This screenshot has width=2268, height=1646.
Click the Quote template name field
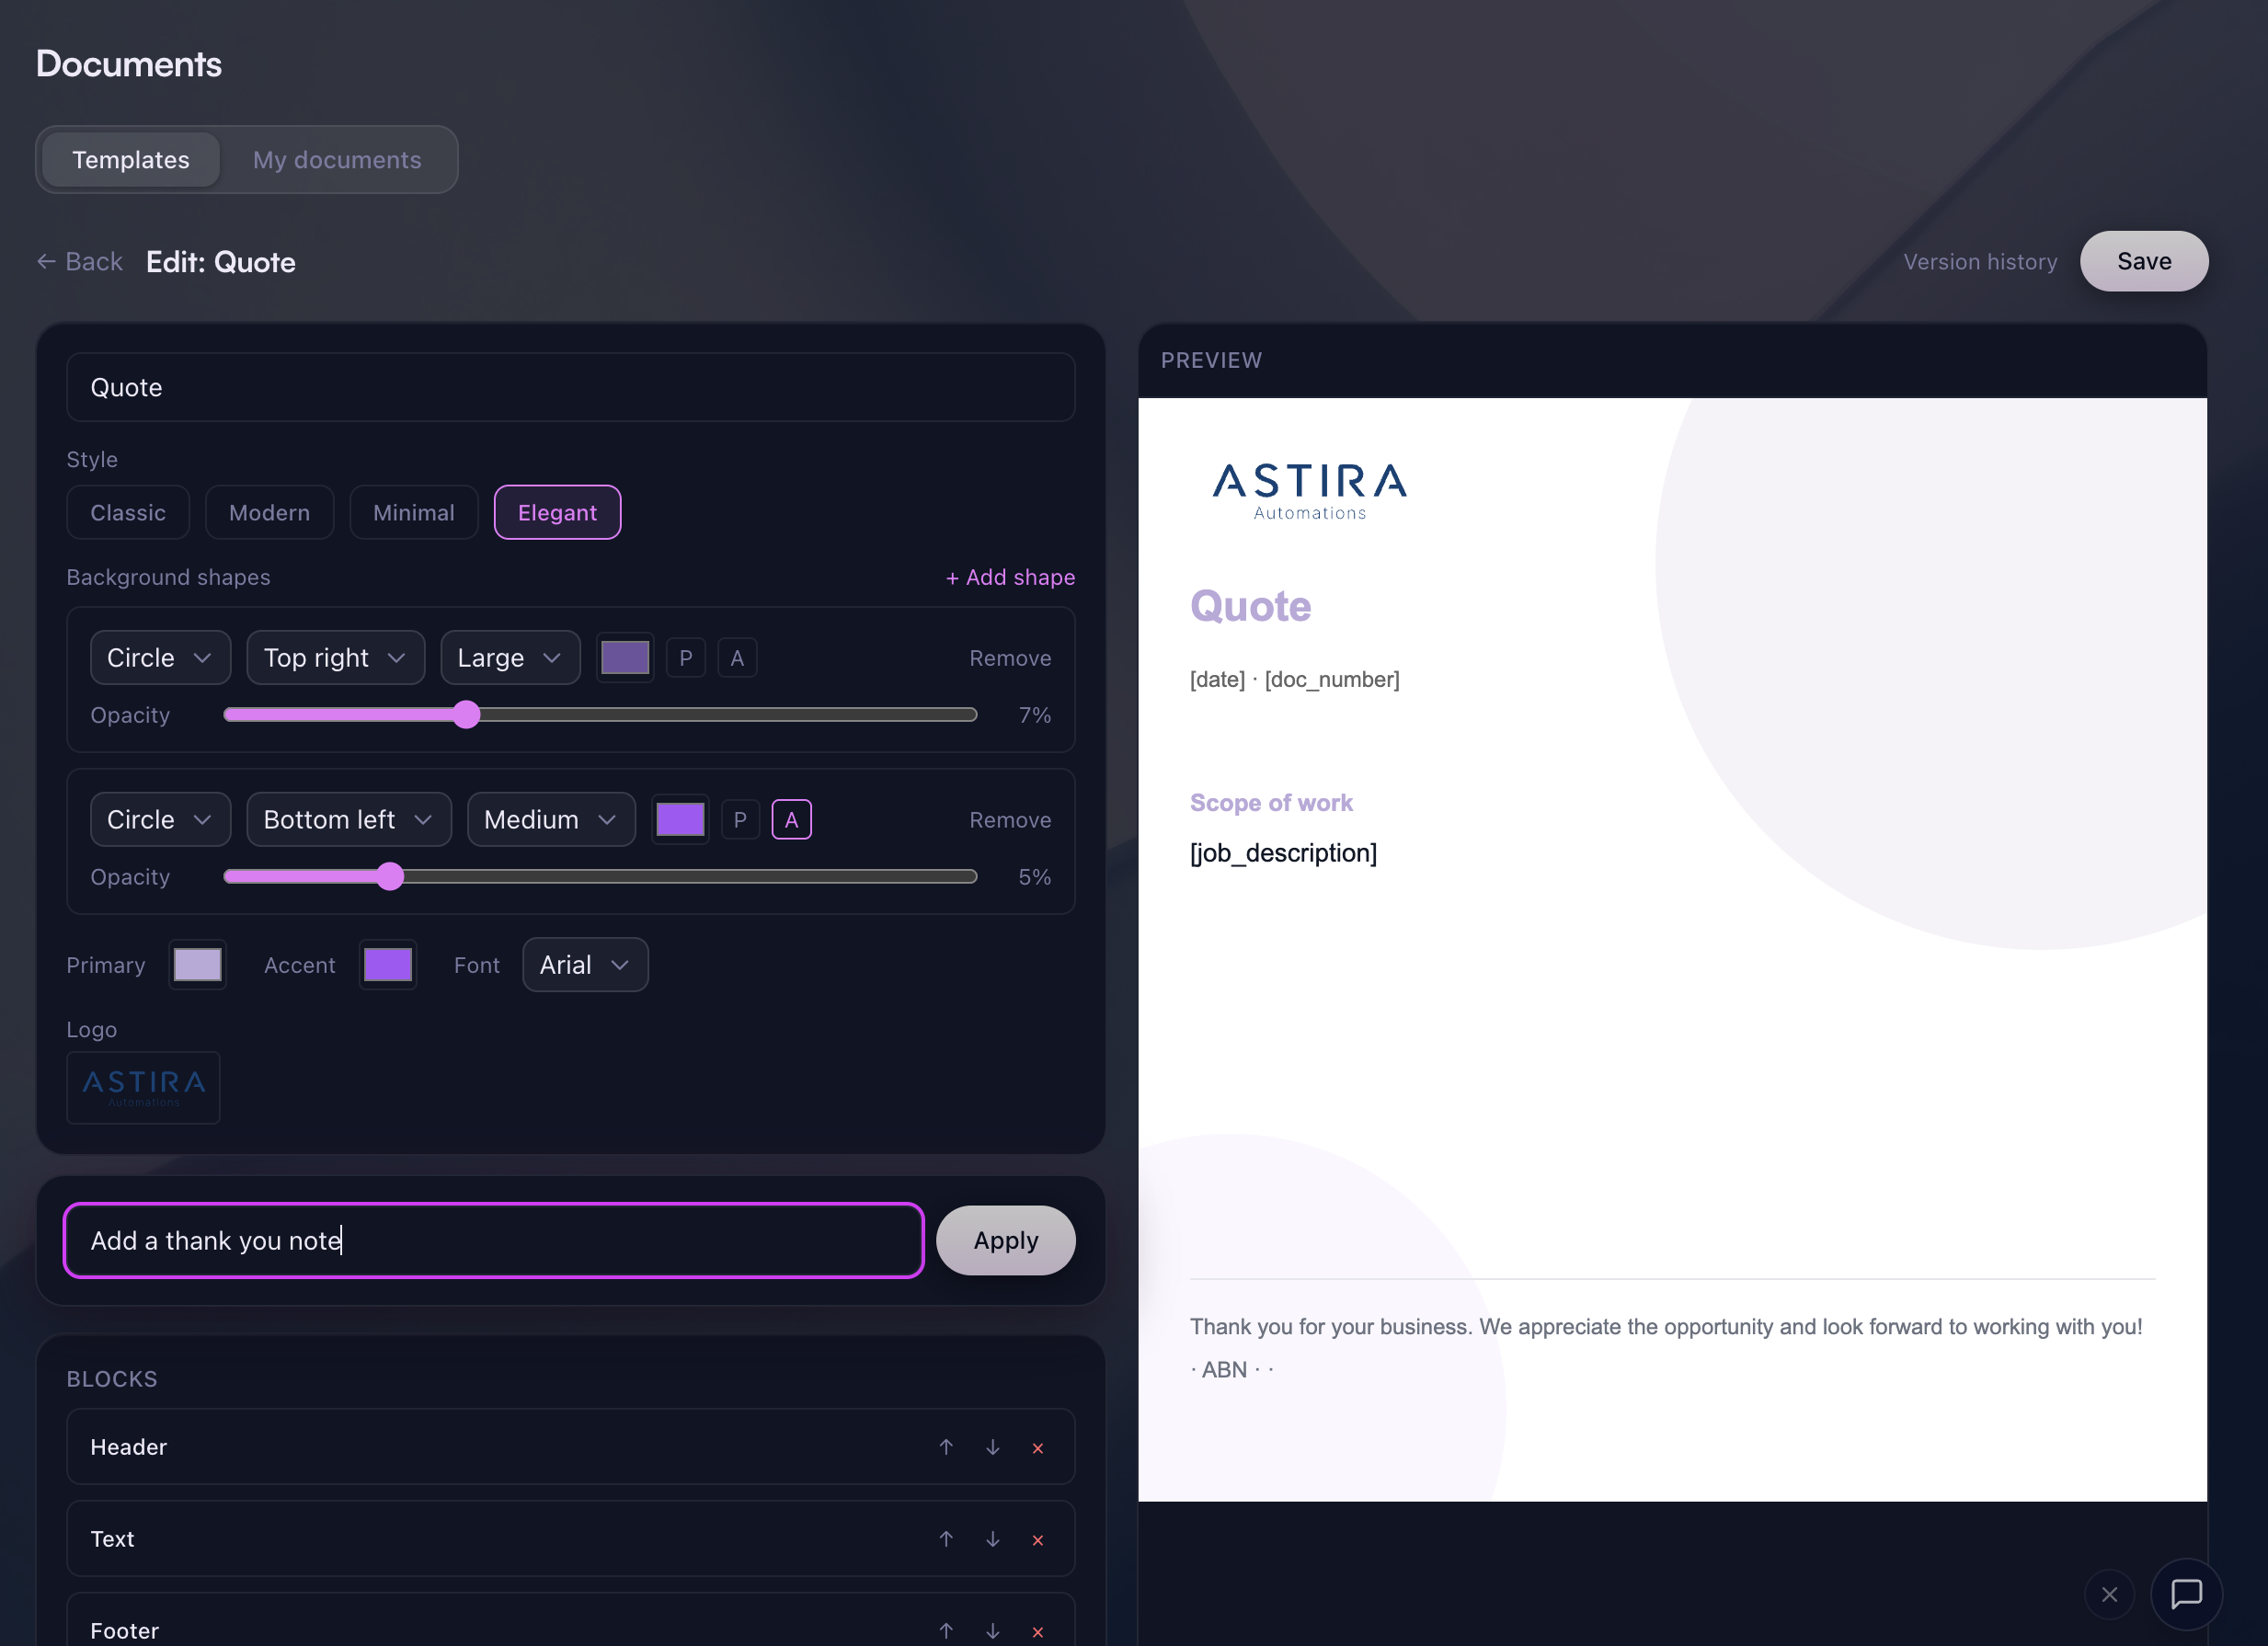point(571,387)
